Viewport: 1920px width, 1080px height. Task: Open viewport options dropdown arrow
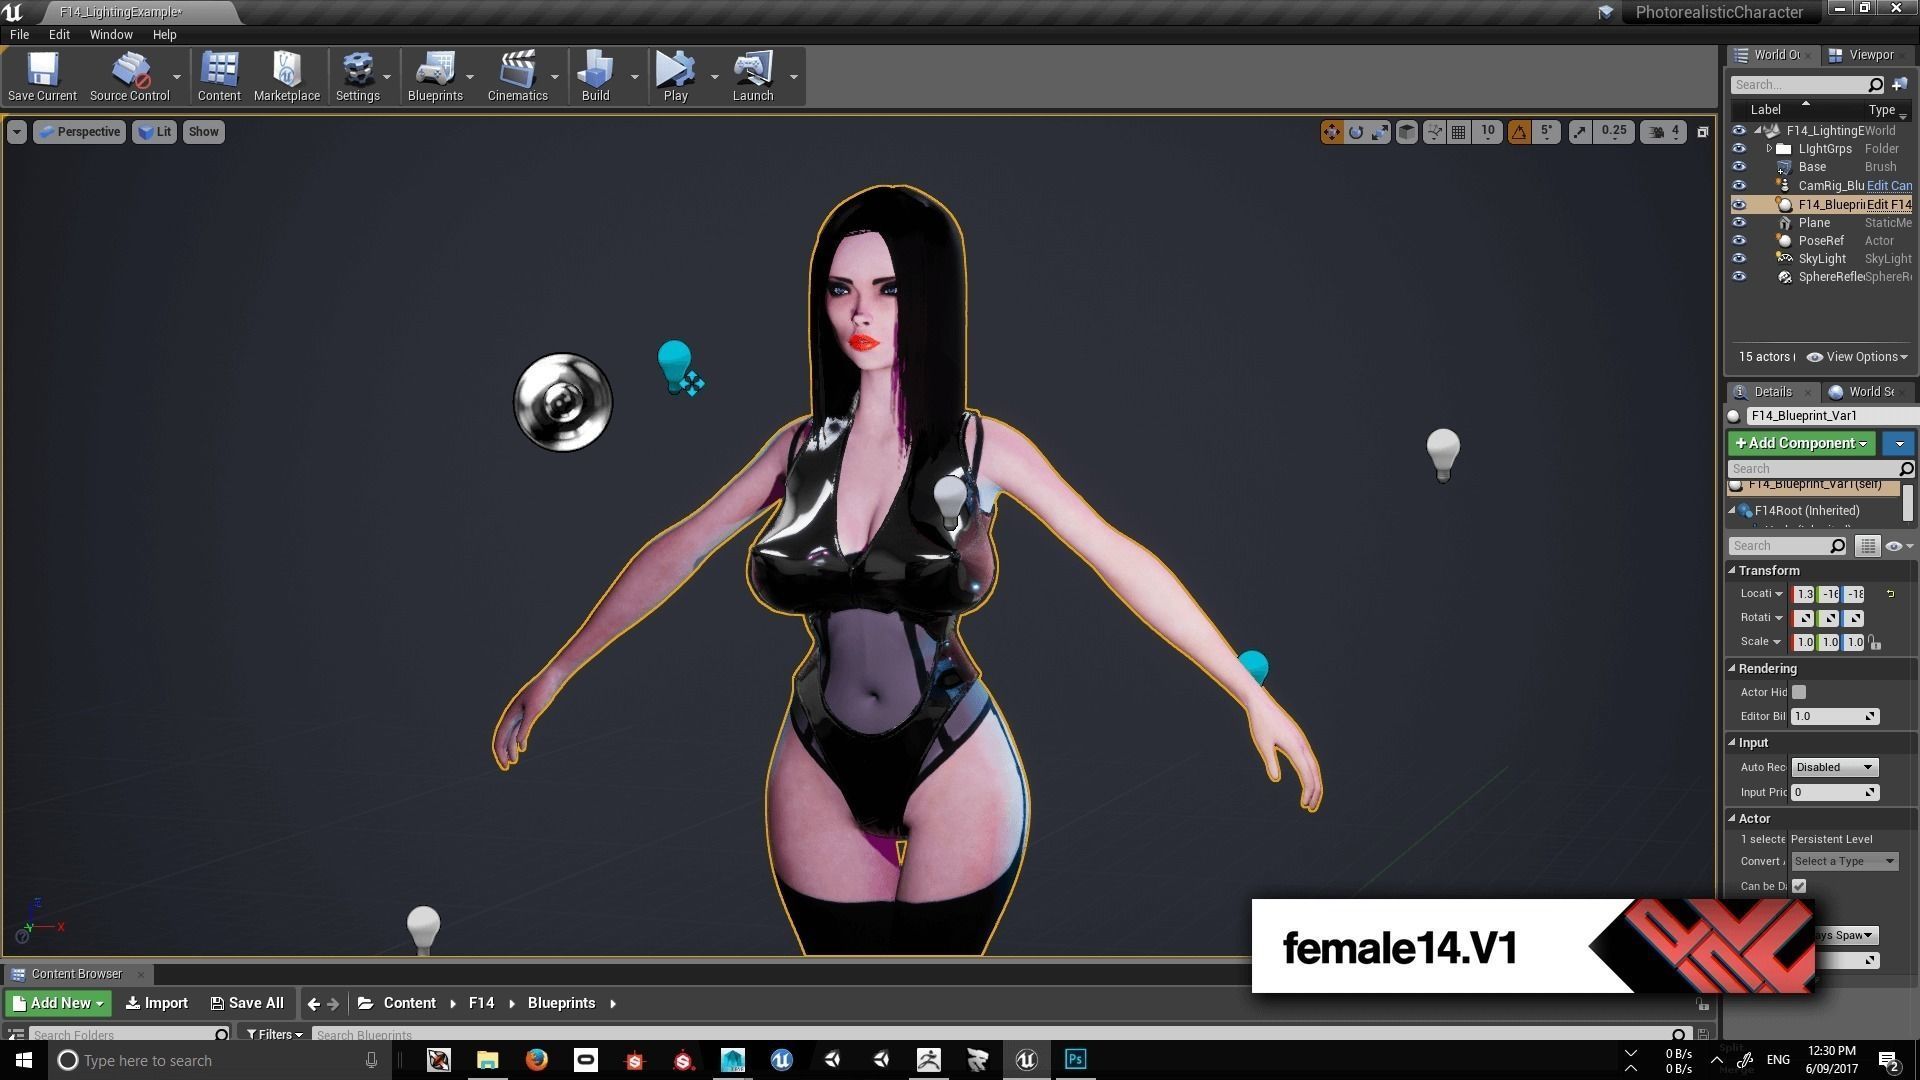(x=16, y=132)
